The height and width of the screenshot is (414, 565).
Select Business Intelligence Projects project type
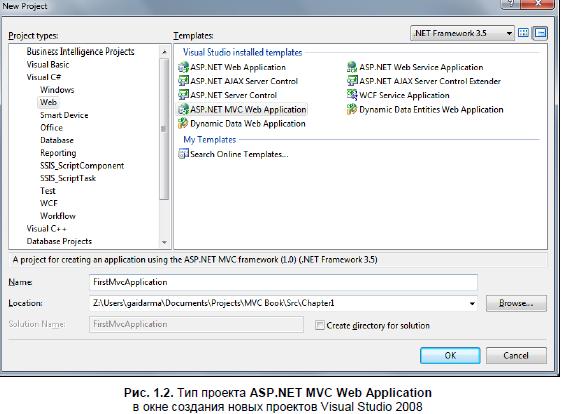(80, 52)
